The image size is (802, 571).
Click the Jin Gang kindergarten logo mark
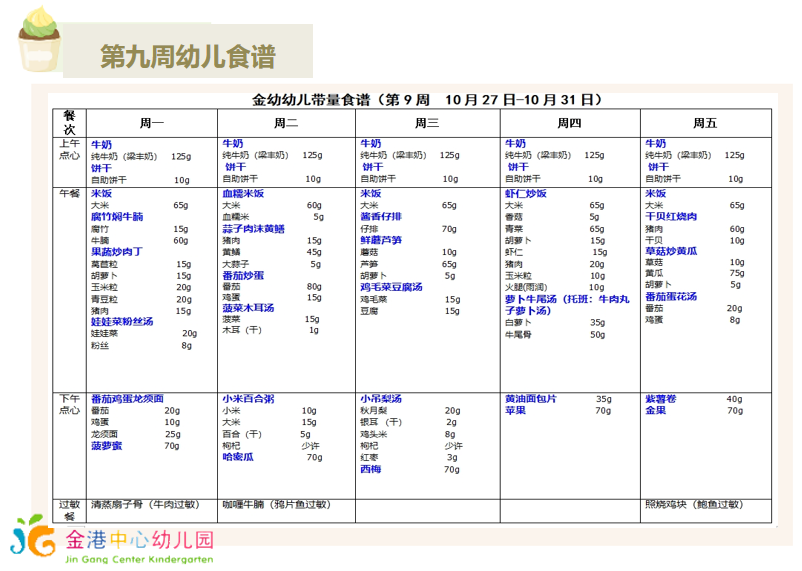[x=33, y=536]
